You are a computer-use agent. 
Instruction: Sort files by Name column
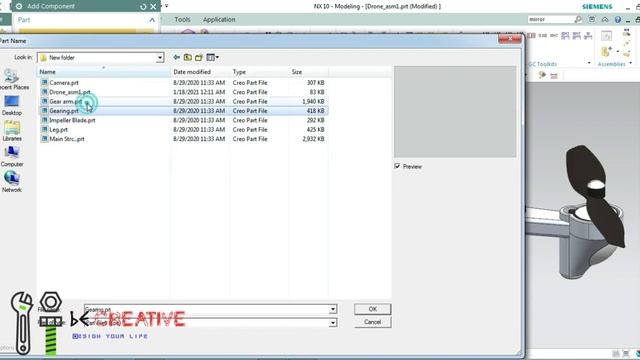[x=104, y=72]
